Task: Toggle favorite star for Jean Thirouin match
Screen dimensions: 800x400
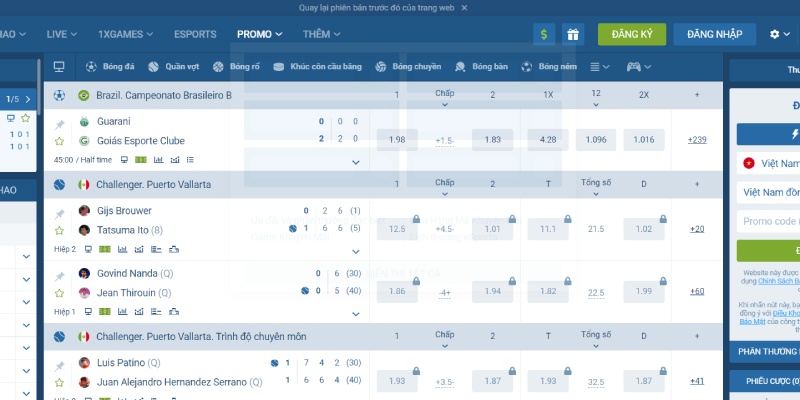Action: click(x=59, y=293)
